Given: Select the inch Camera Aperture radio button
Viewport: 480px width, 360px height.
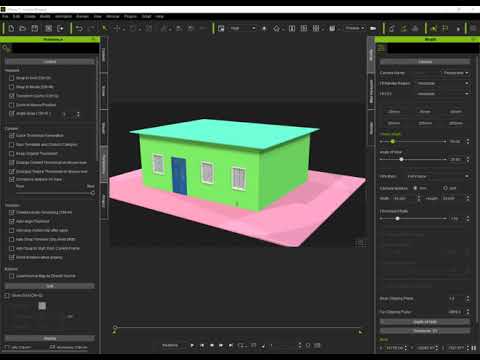Looking at the screenshot, I should click(x=445, y=188).
